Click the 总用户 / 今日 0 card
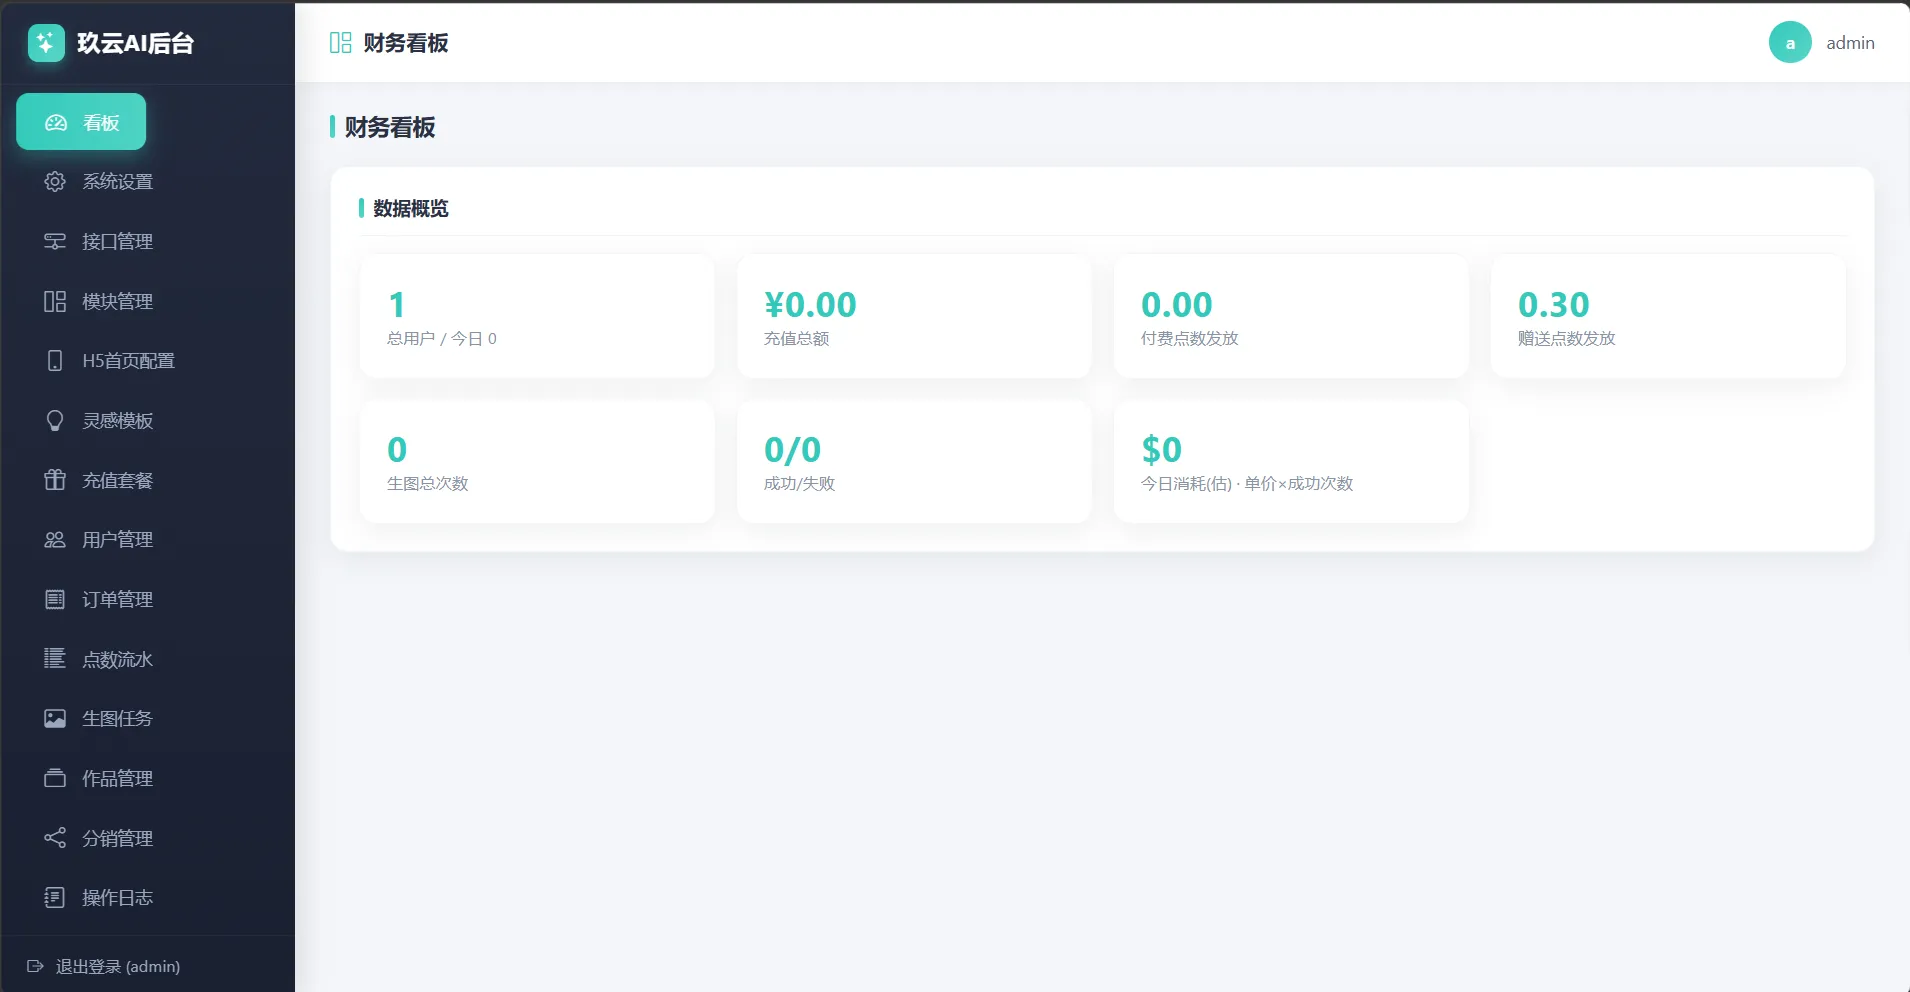The width and height of the screenshot is (1910, 992). coord(537,316)
